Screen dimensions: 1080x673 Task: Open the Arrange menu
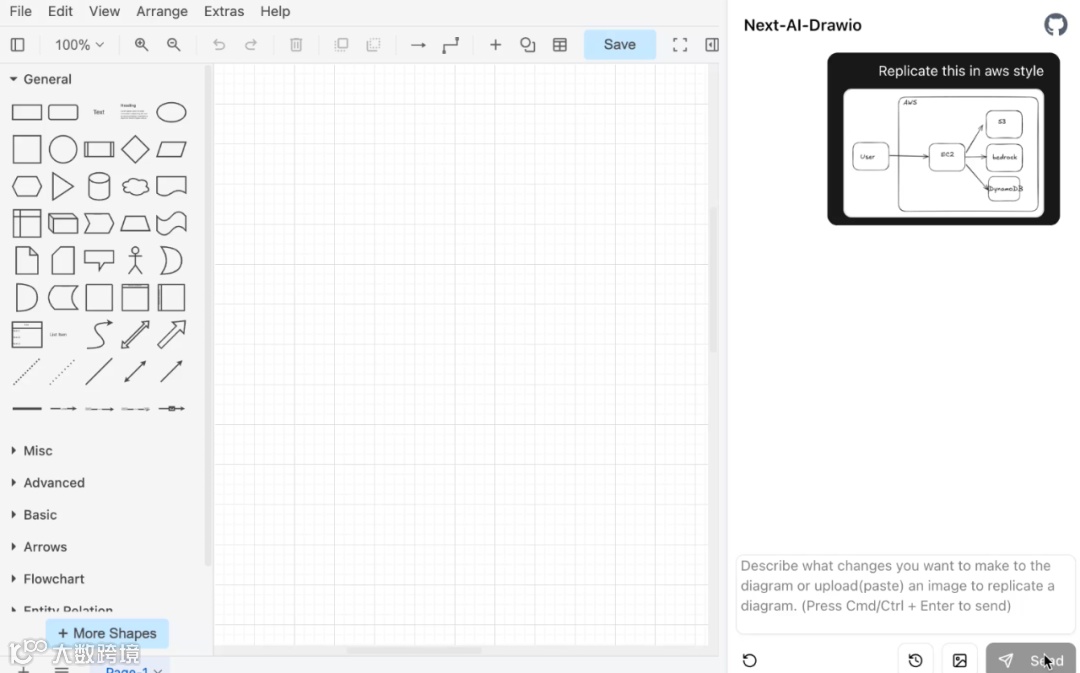pyautogui.click(x=162, y=11)
